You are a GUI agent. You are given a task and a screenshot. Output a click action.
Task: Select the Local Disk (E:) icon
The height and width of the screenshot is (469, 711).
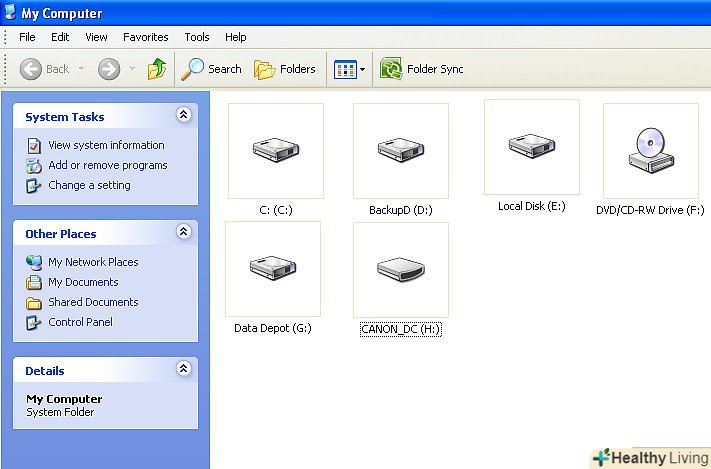[531, 147]
